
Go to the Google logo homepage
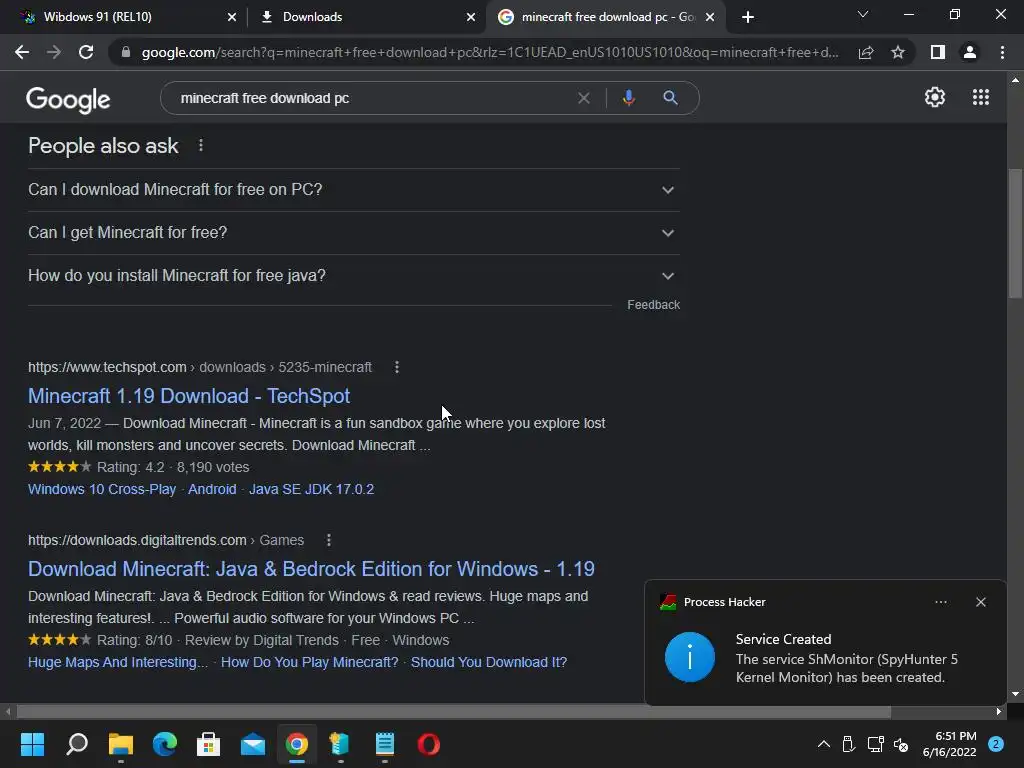pyautogui.click(x=68, y=99)
